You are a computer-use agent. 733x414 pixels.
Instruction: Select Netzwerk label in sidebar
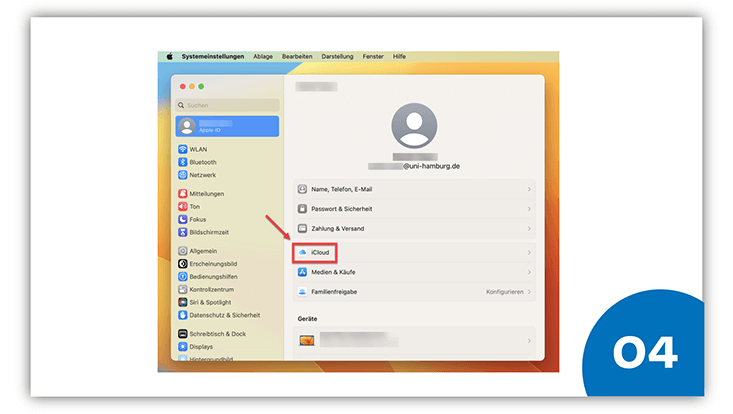[203, 175]
